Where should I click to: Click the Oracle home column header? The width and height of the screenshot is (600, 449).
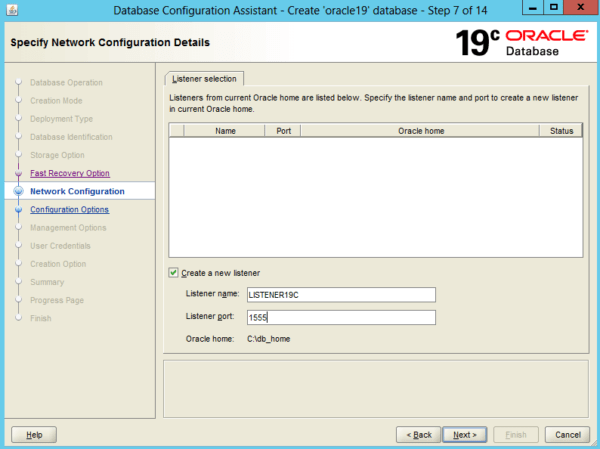point(421,131)
